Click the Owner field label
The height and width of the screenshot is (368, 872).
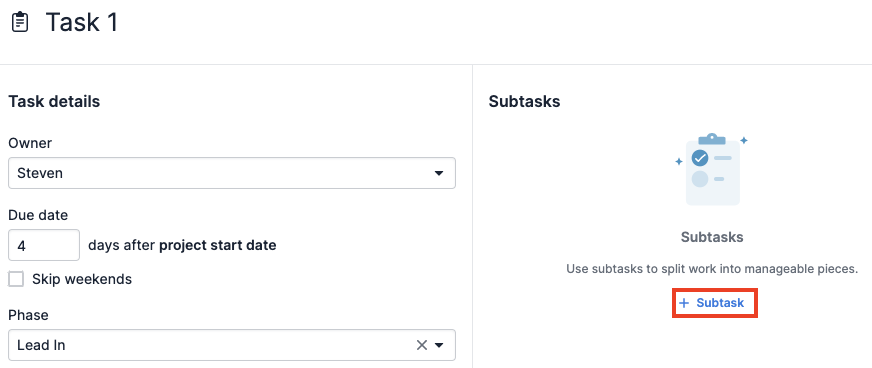pos(30,143)
